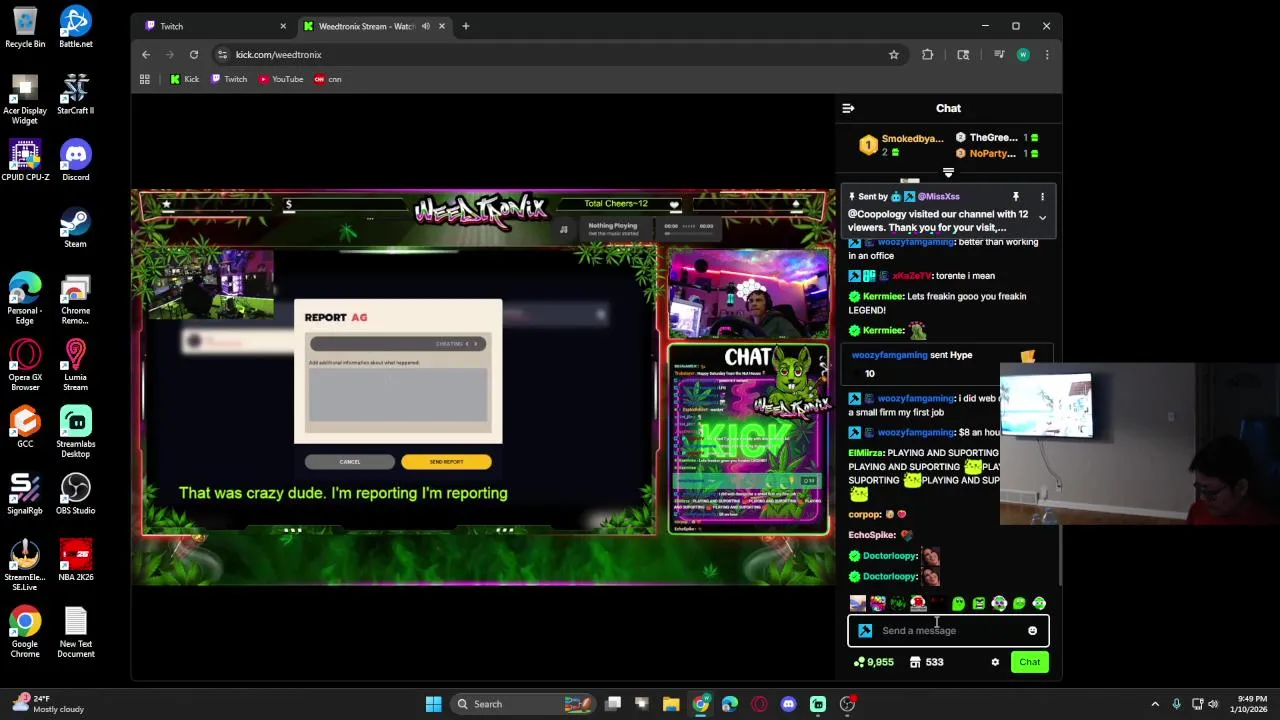Pick the green ghost quick emote
The width and height of the screenshot is (1280, 720).
[x=958, y=603]
